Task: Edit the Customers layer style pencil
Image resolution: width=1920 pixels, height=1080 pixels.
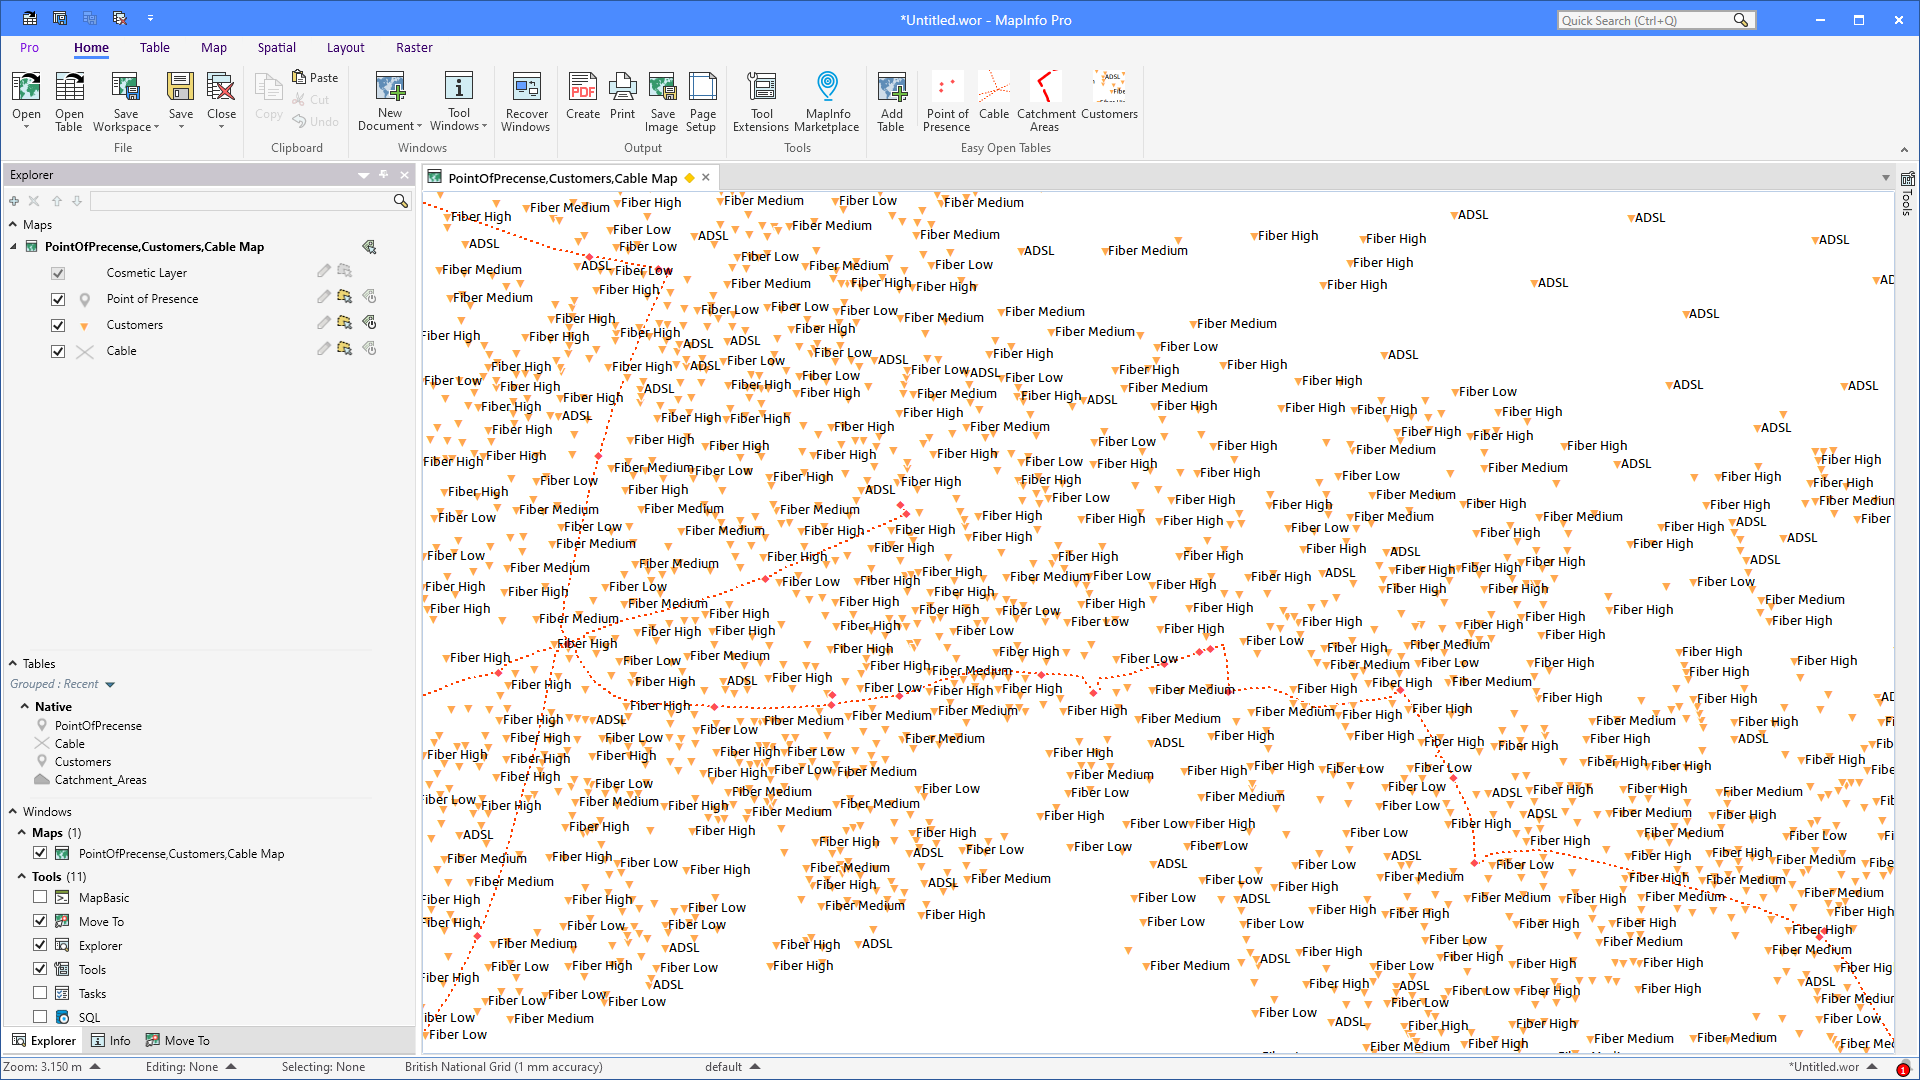Action: (x=323, y=322)
